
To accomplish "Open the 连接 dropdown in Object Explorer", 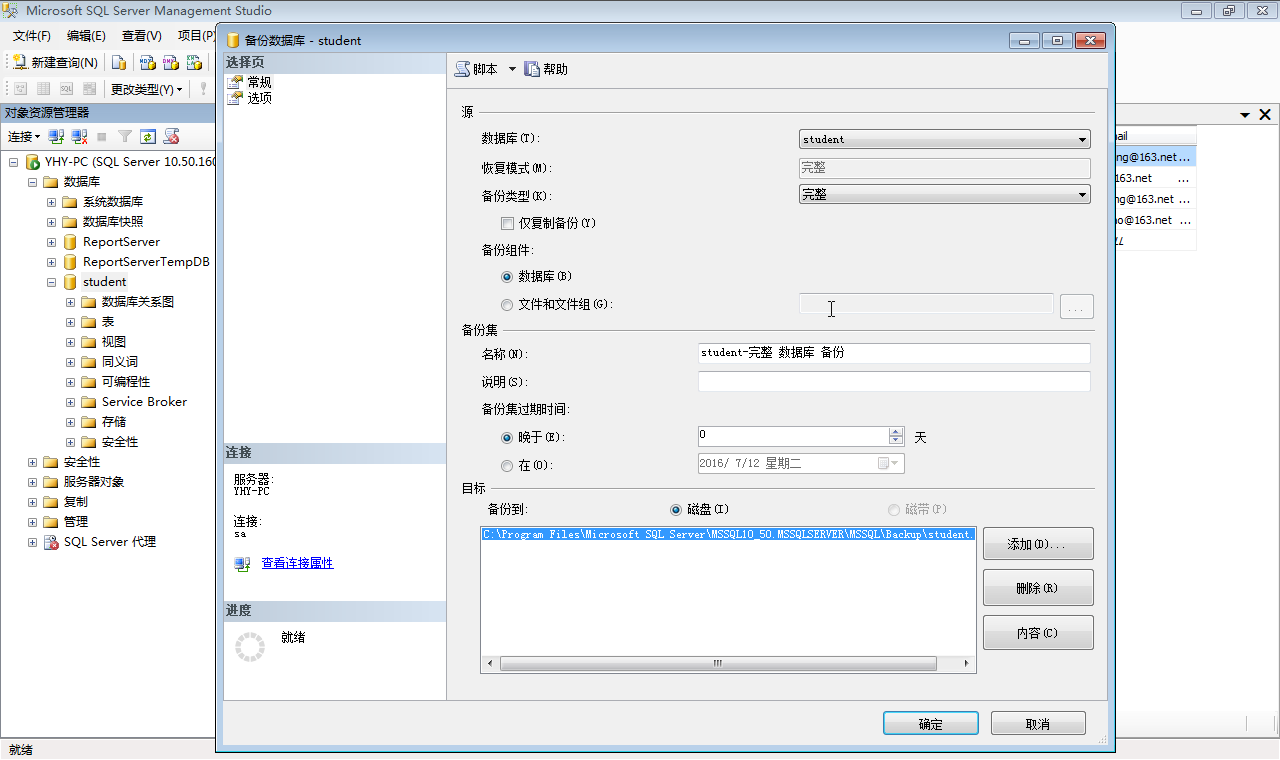I will coord(24,136).
